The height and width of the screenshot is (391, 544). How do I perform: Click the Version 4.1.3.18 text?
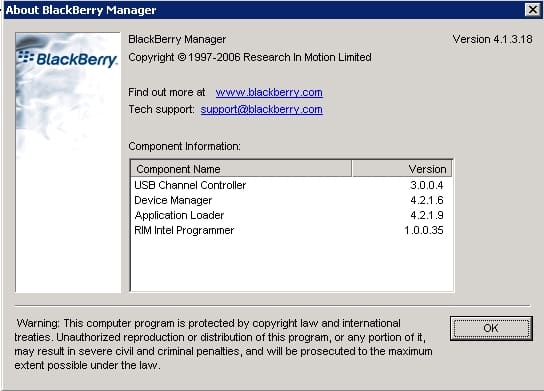pyautogui.click(x=492, y=39)
